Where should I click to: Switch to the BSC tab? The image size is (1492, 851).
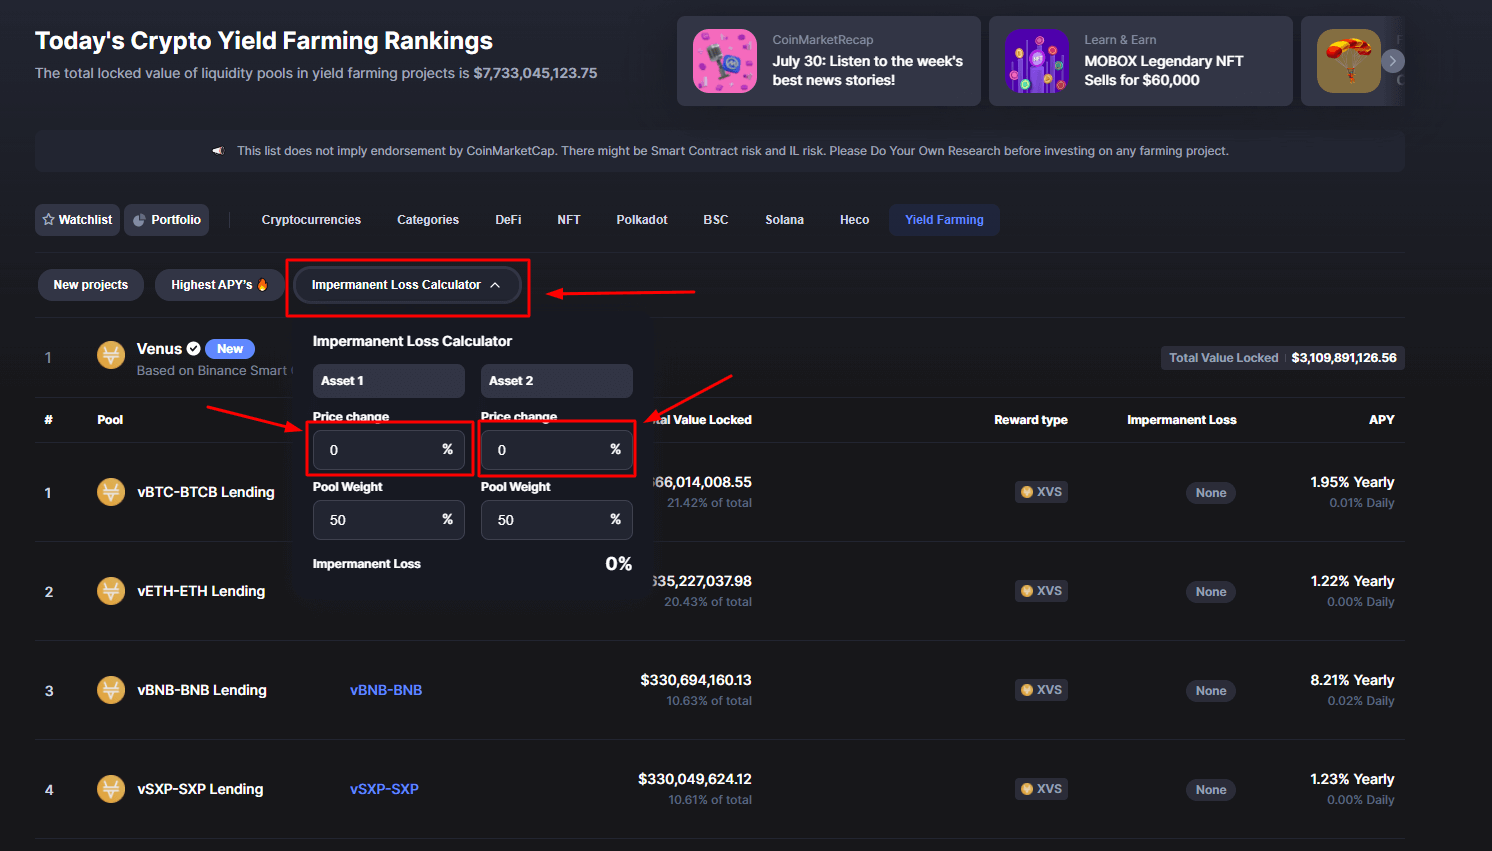point(716,220)
